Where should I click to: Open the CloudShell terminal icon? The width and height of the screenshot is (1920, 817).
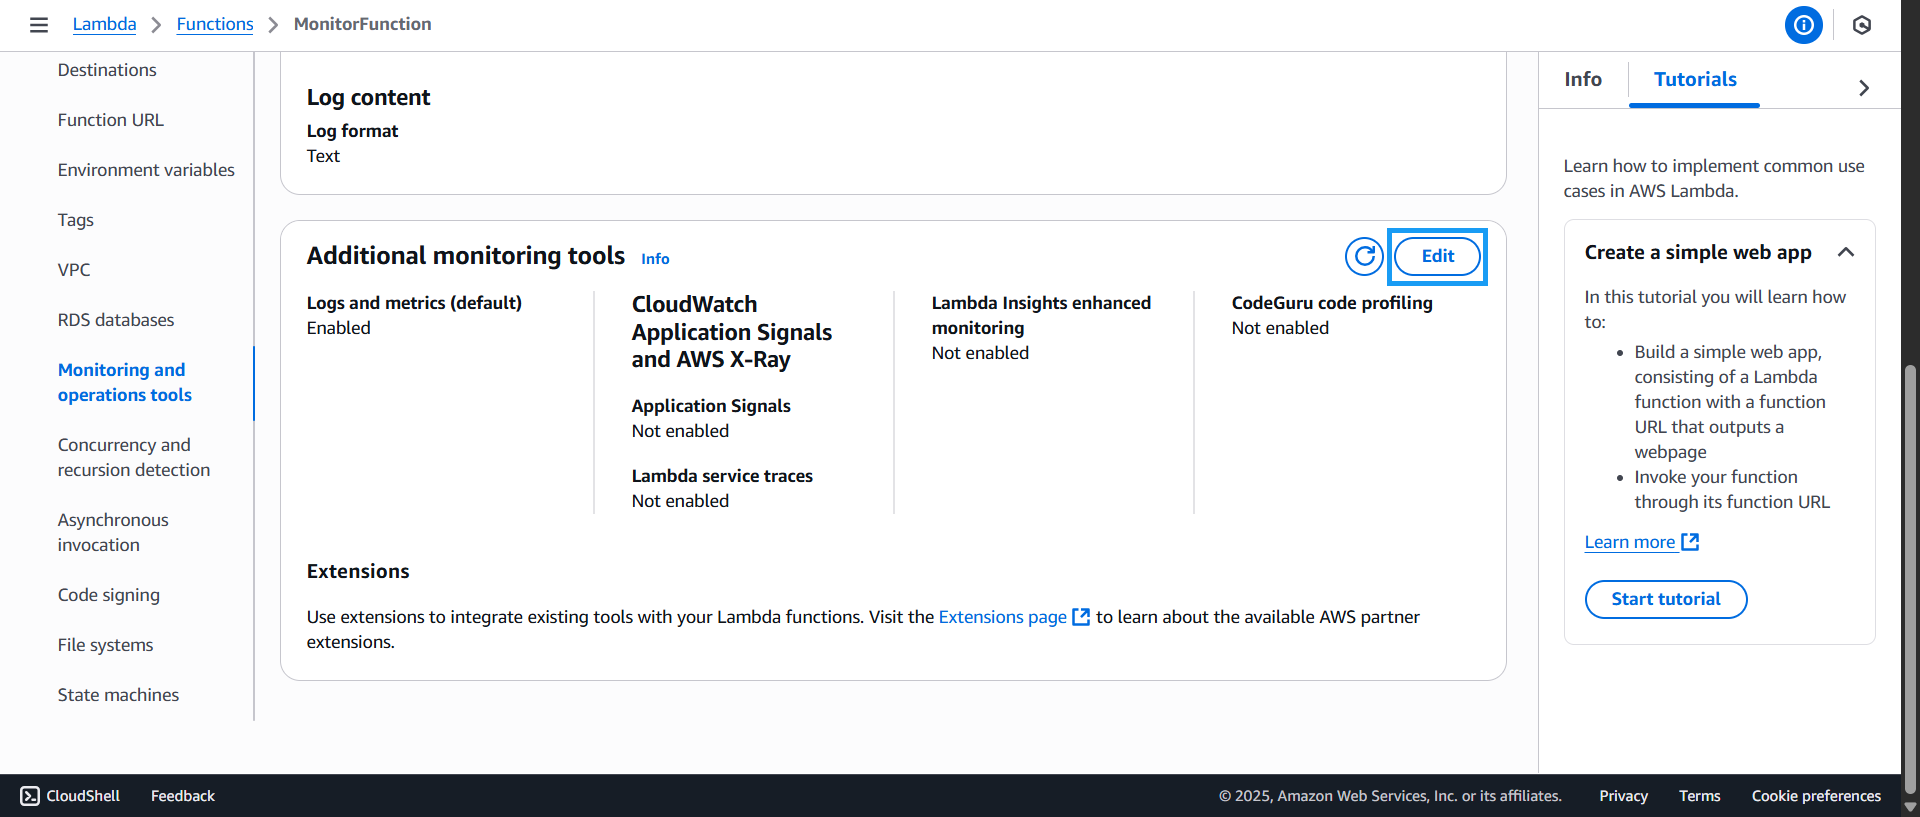(x=30, y=796)
